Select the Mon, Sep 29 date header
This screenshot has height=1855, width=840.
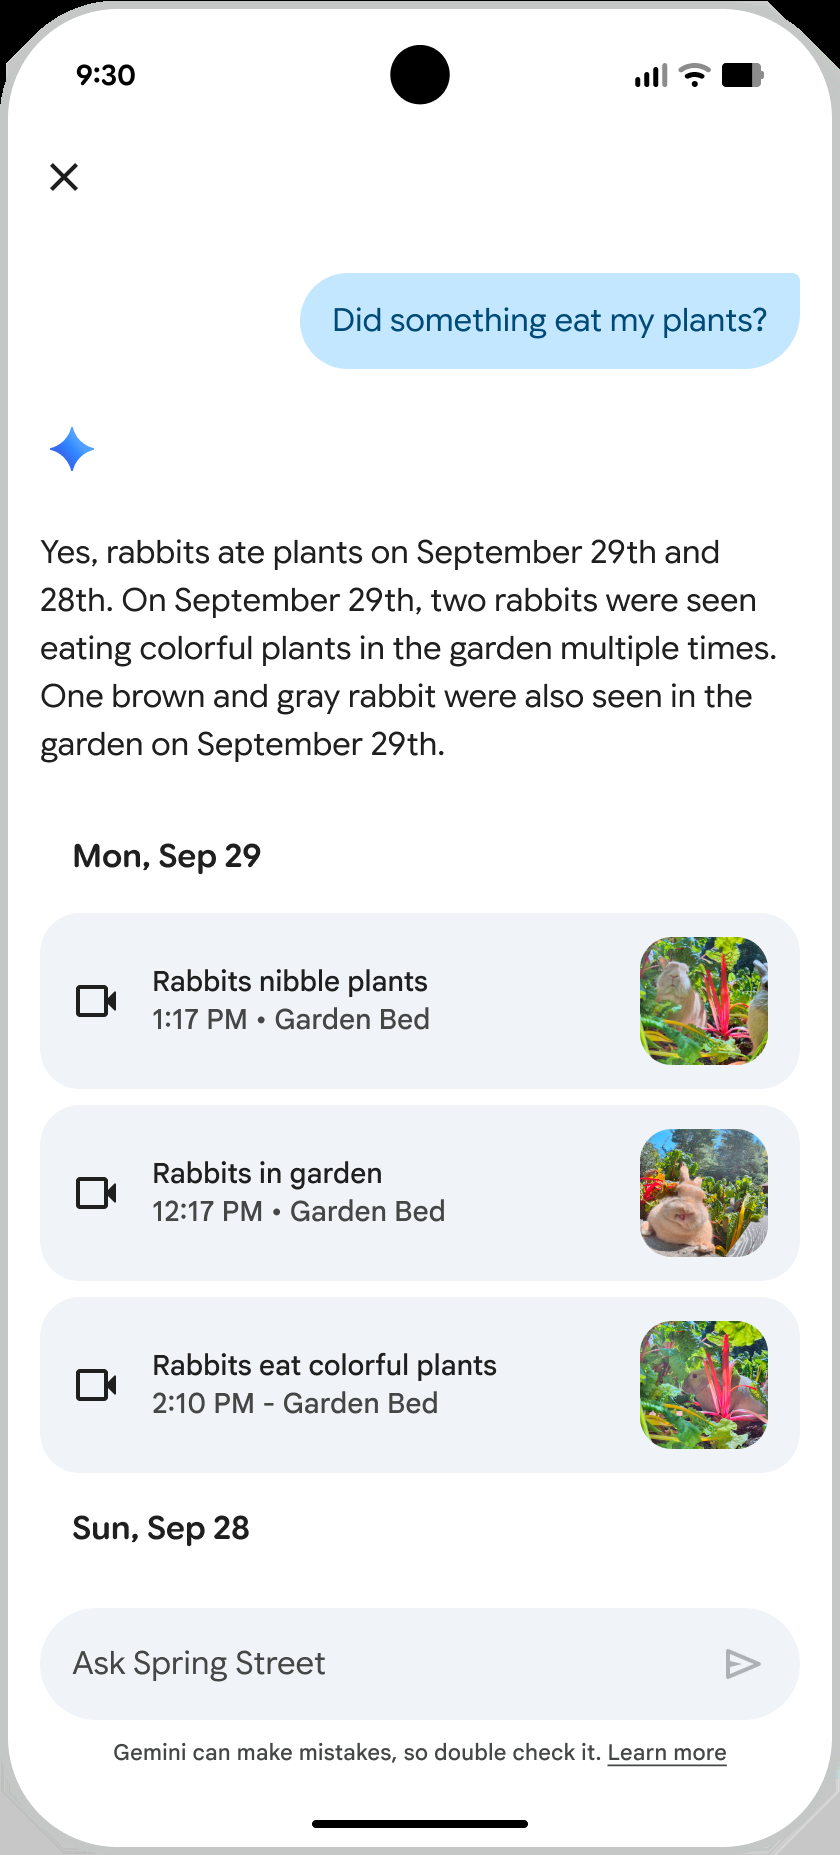tap(167, 856)
